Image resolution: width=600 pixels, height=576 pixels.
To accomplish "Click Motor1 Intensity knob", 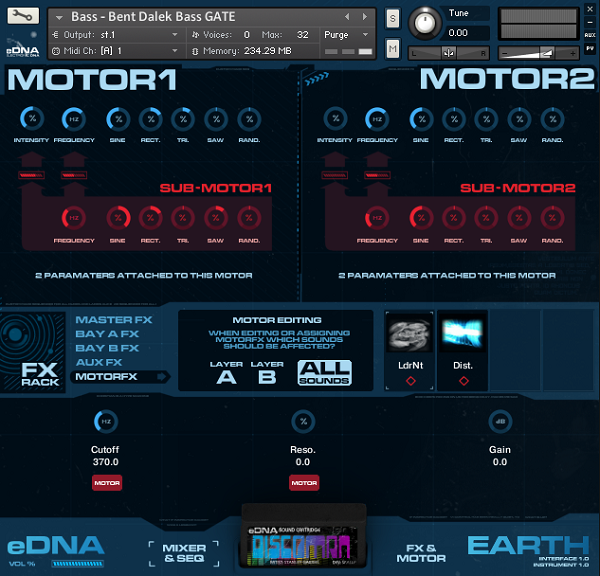I will point(32,119).
